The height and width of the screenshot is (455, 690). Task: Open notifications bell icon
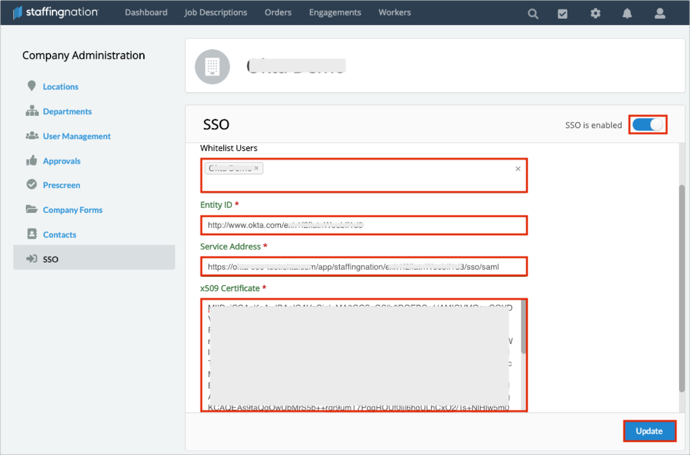tap(627, 13)
